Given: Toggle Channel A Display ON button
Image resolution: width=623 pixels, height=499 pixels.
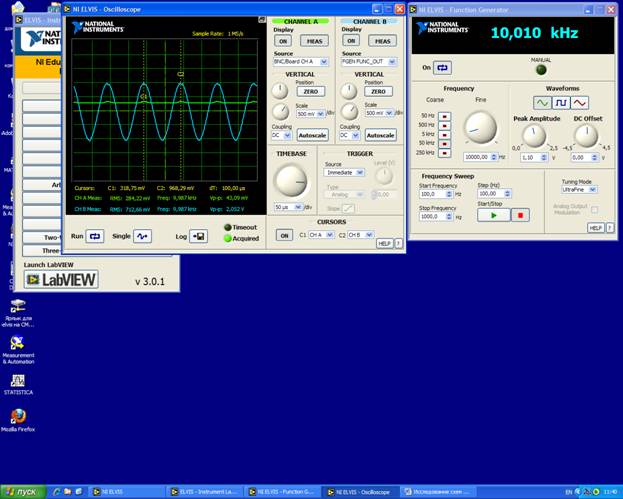Looking at the screenshot, I should (283, 41).
